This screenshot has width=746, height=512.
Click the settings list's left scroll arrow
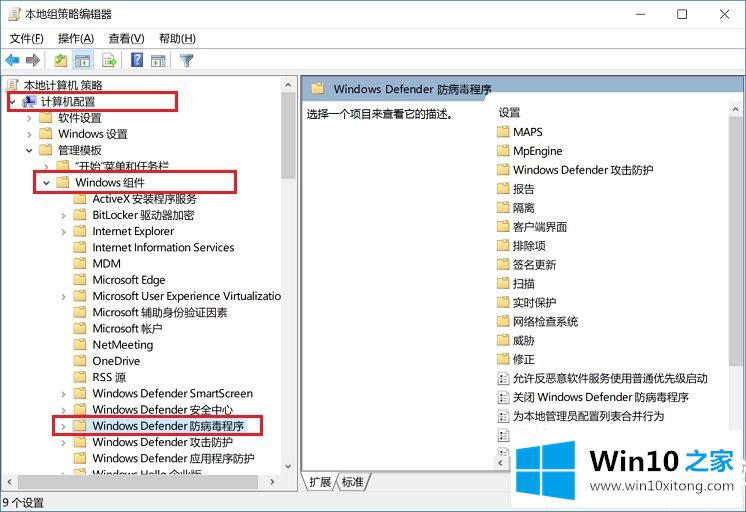pyautogui.click(x=501, y=463)
